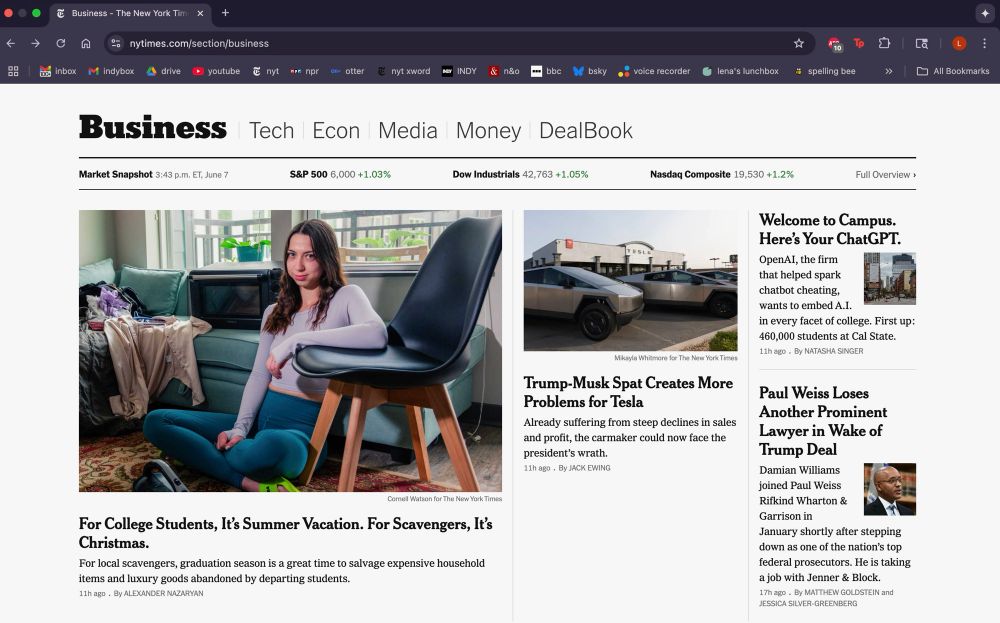Open the youtube bookmark
1000x623 pixels.
click(216, 71)
